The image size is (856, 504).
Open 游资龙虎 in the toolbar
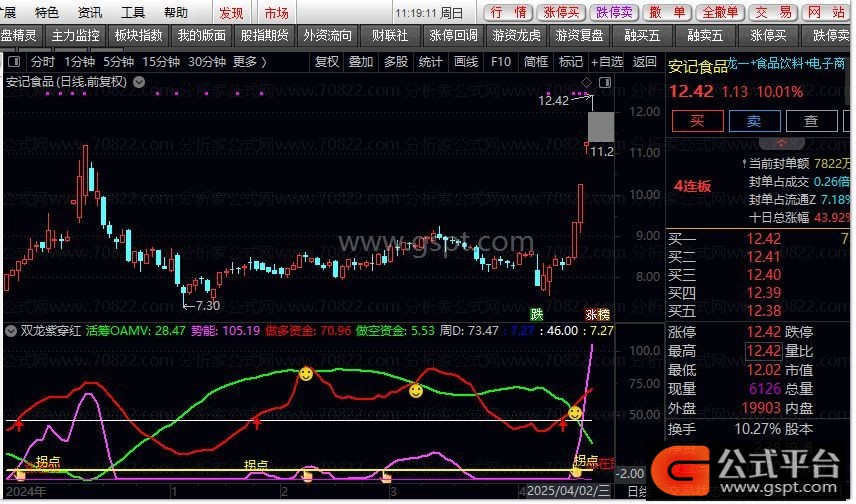[x=516, y=35]
